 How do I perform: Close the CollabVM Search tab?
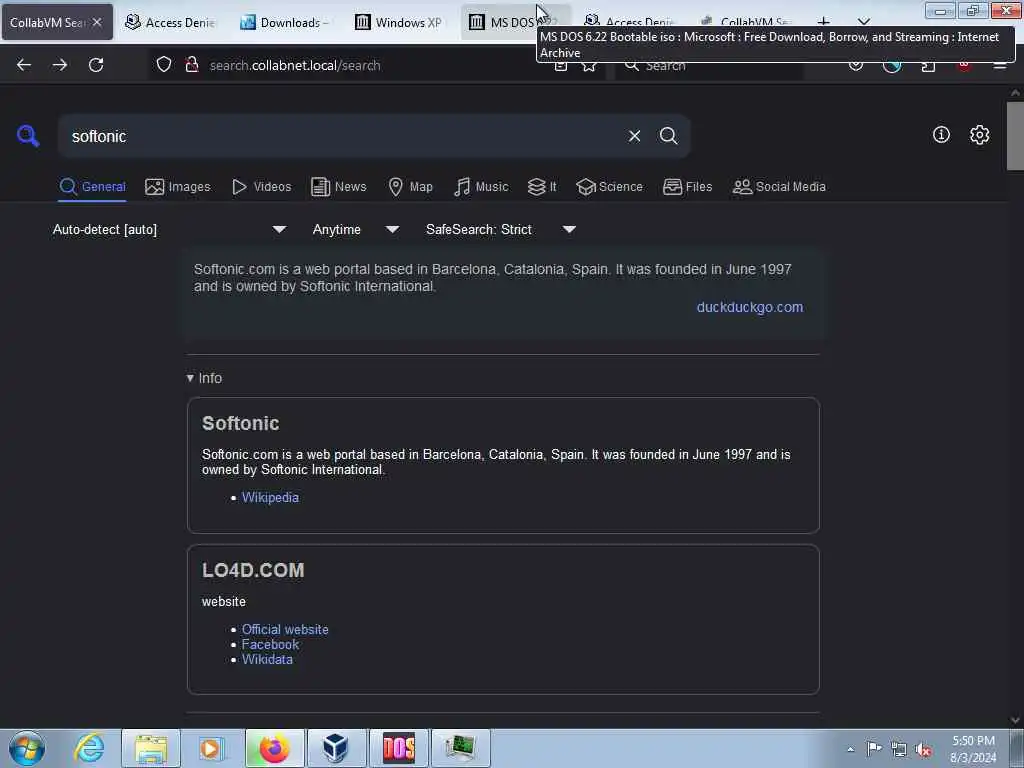coord(97,22)
